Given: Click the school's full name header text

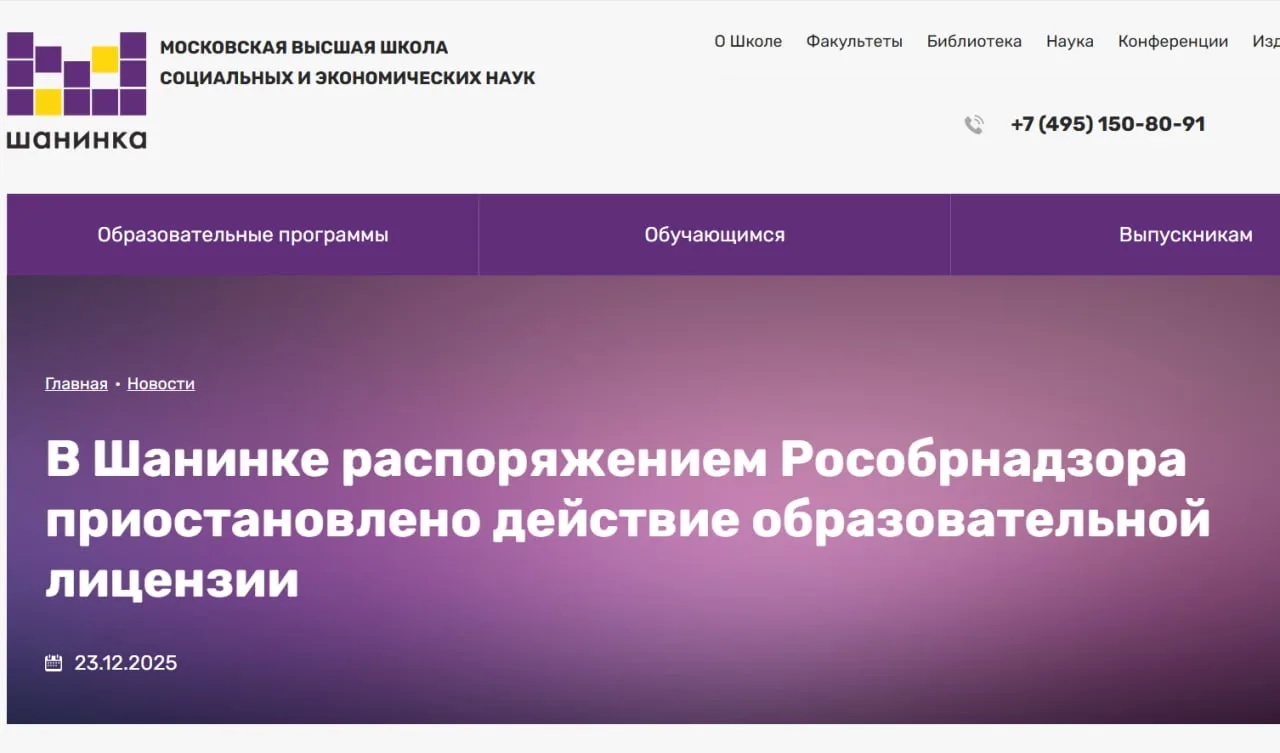Looking at the screenshot, I should tap(347, 62).
